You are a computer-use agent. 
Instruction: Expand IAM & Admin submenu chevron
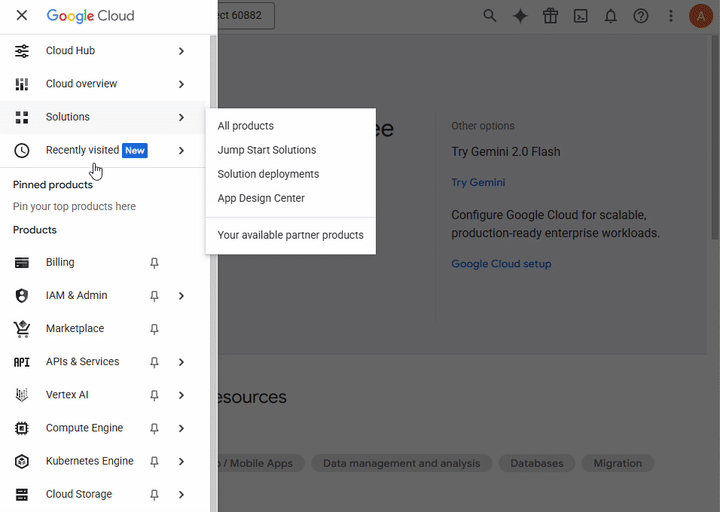pyautogui.click(x=181, y=296)
